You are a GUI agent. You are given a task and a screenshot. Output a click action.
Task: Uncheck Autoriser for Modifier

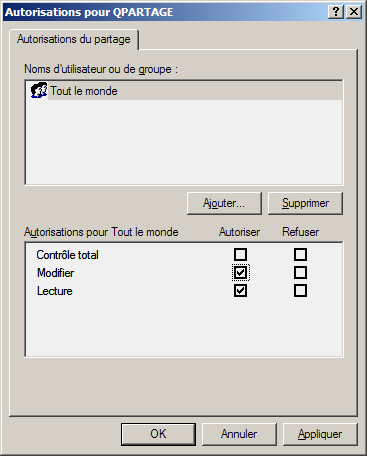click(240, 273)
